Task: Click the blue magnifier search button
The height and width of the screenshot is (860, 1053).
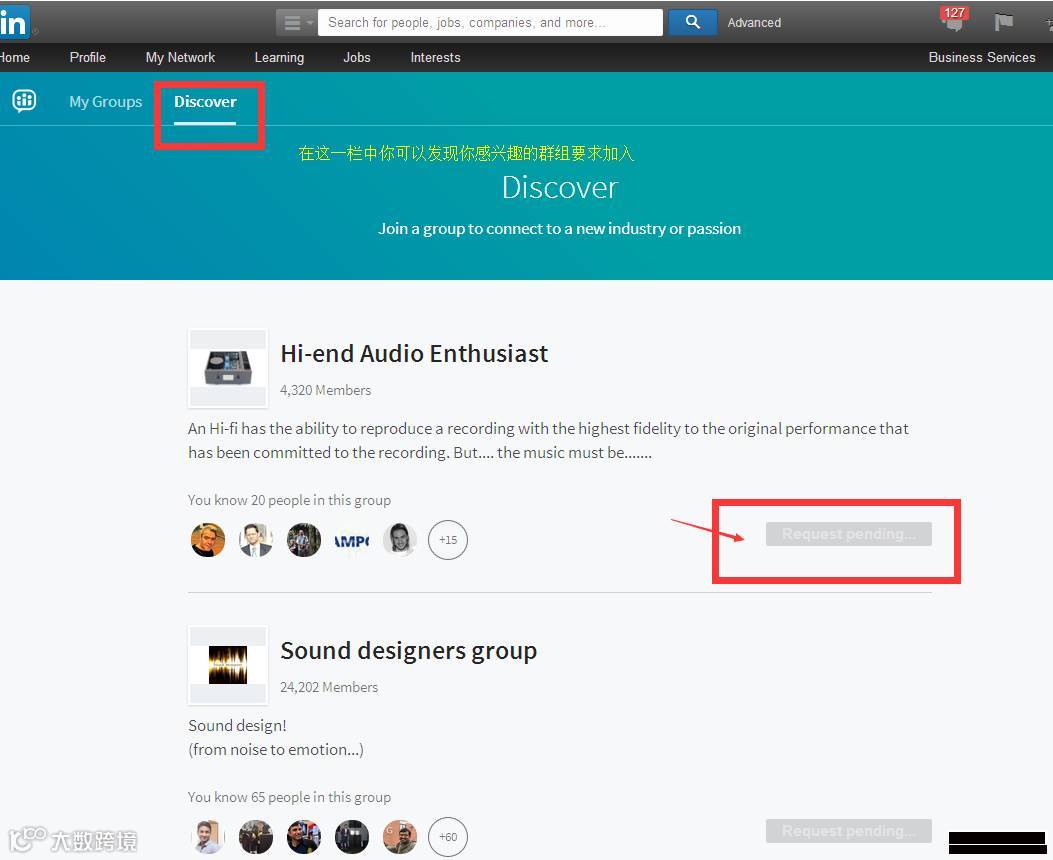Action: [692, 23]
